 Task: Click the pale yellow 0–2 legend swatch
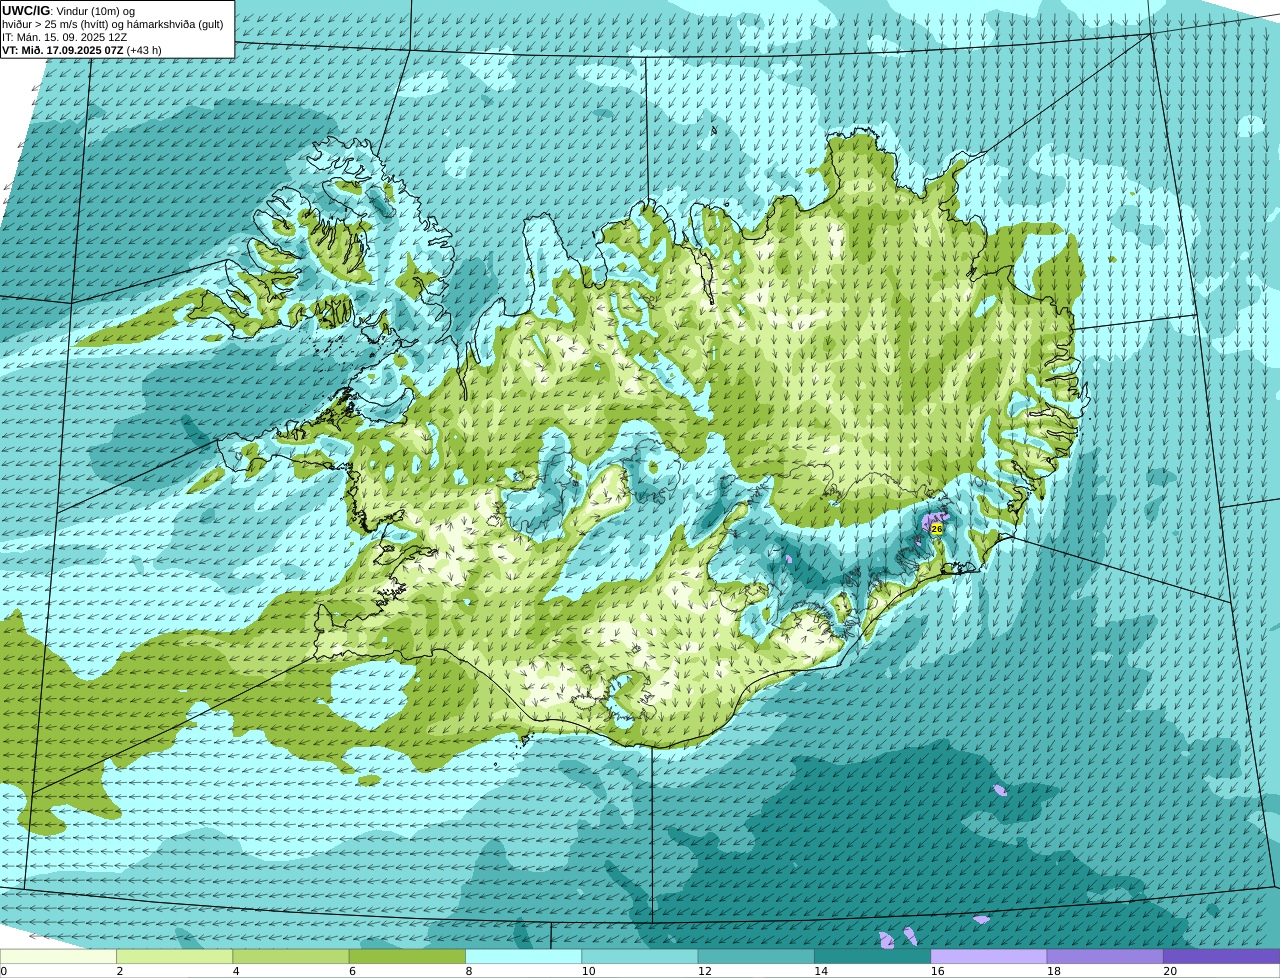click(x=58, y=956)
